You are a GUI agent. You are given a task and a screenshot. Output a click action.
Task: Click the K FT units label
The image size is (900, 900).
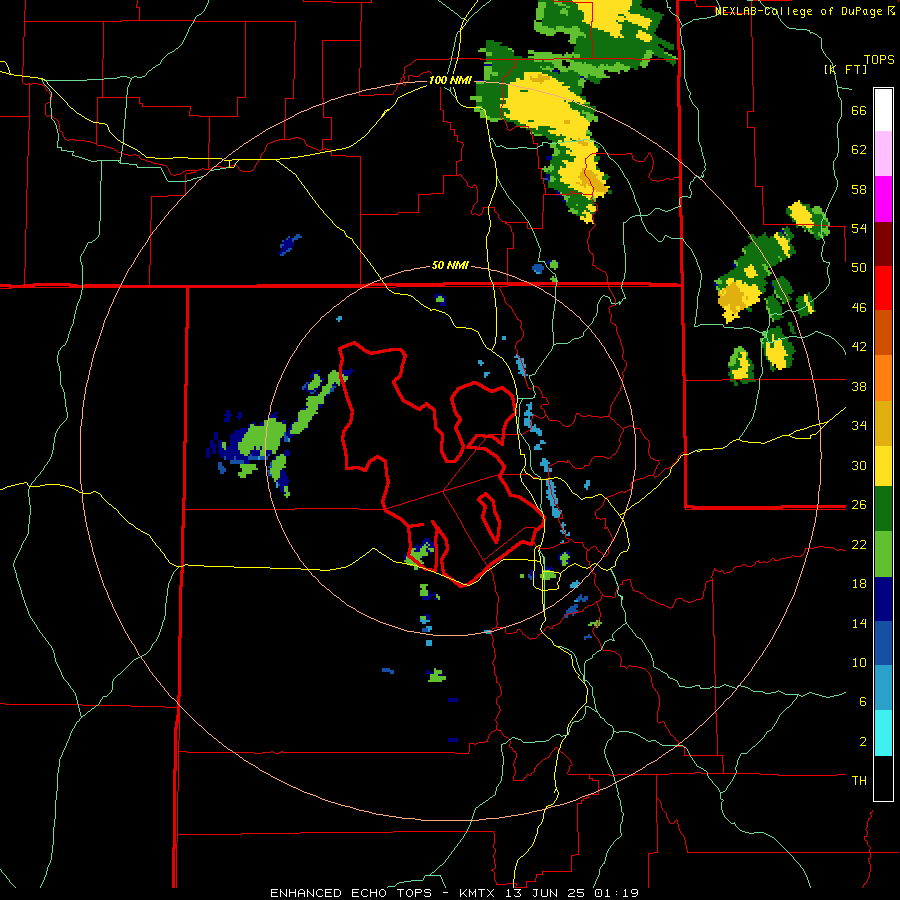(x=846, y=69)
